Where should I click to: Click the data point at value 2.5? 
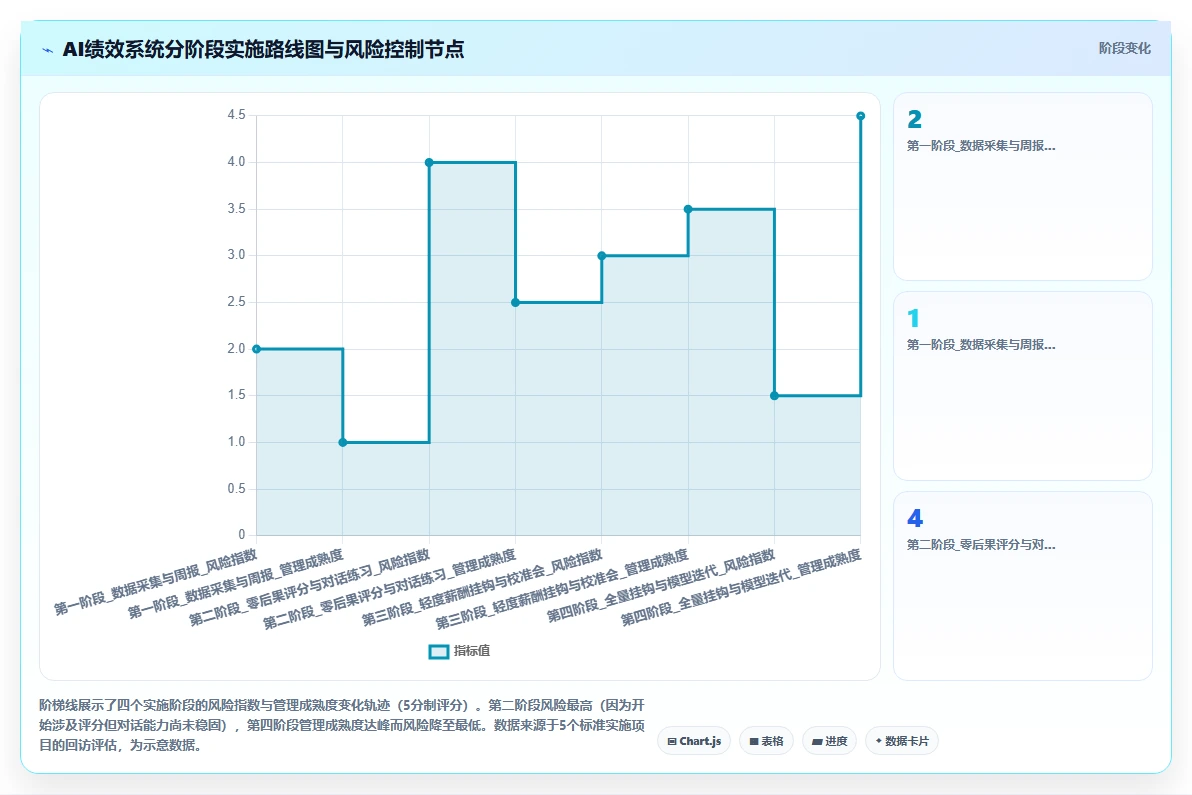coord(515,302)
